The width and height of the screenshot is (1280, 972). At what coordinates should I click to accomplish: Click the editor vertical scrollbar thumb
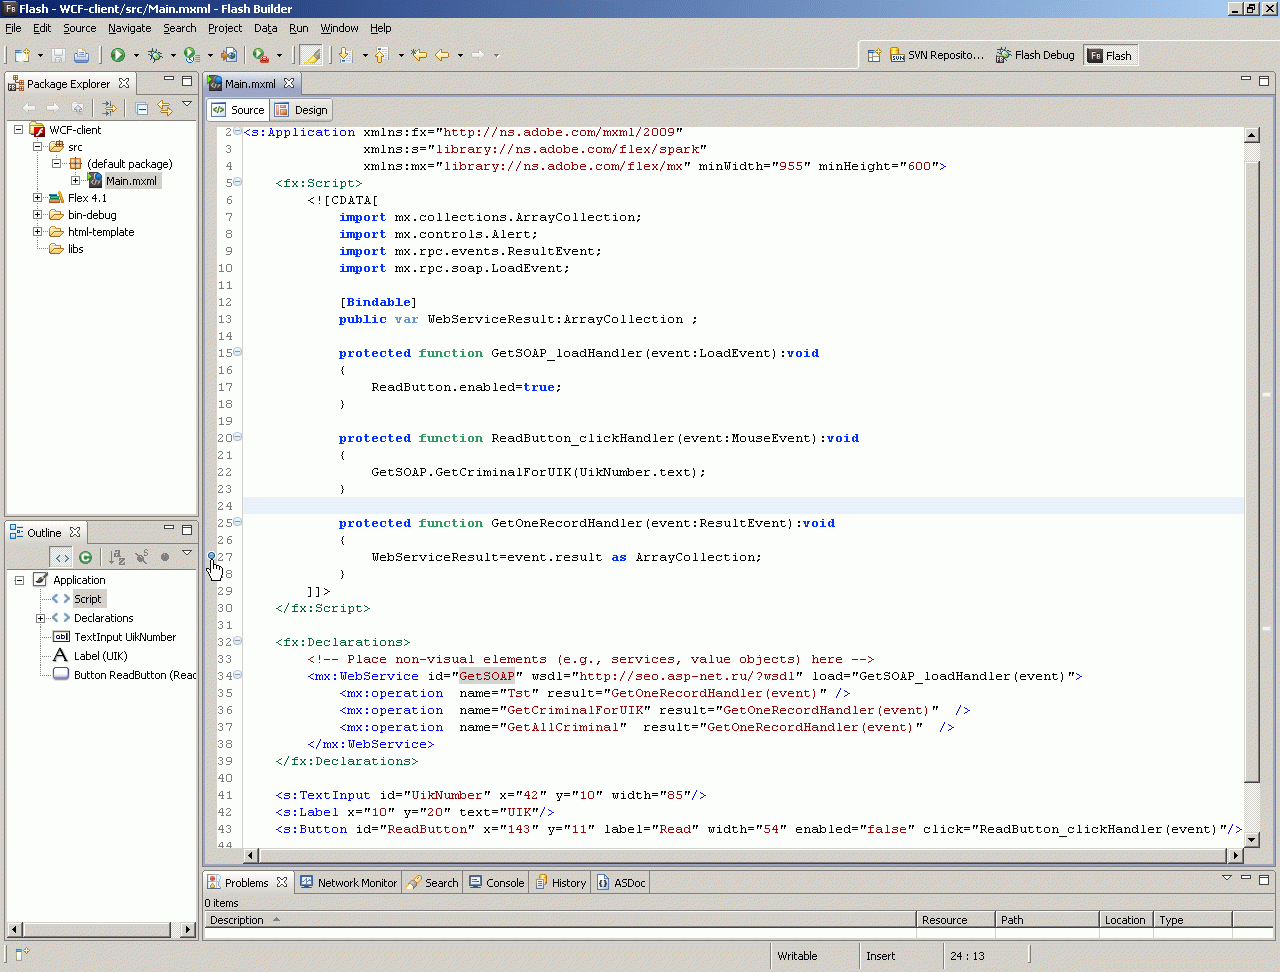1251,470
